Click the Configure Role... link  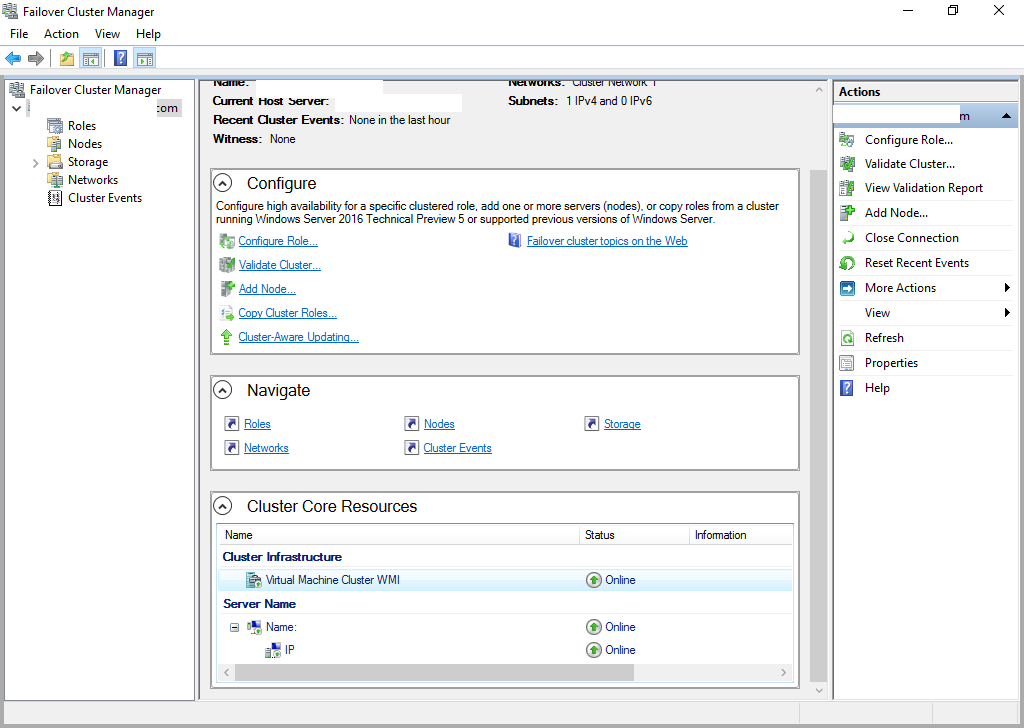278,241
